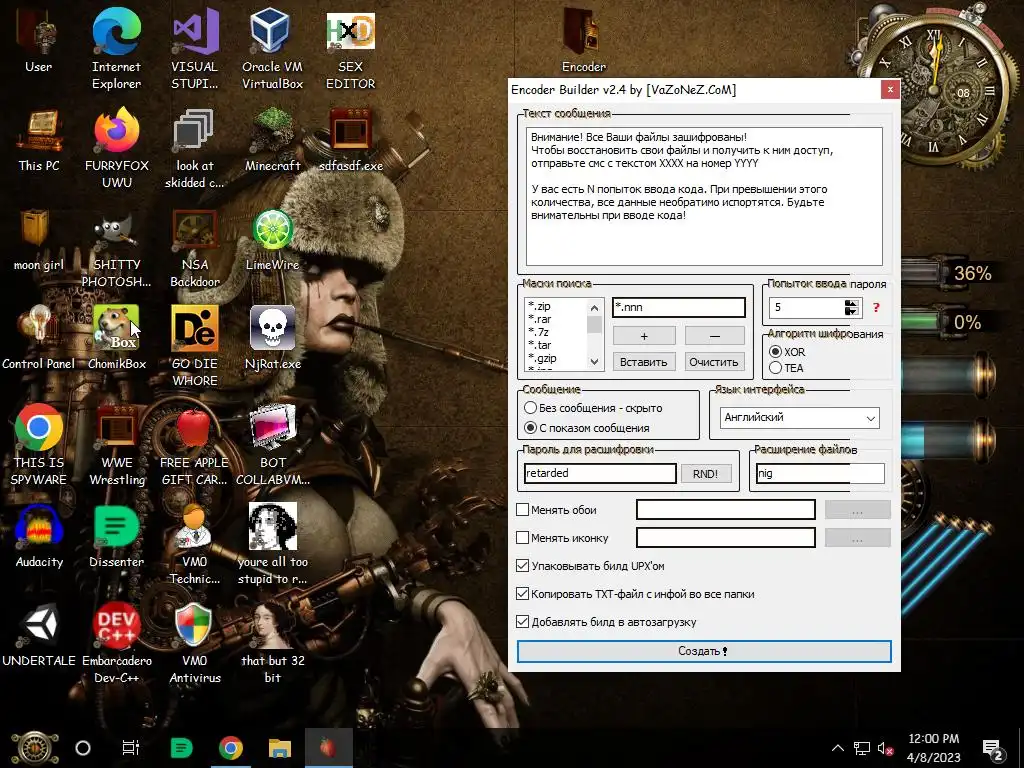1024x768 pixels.
Task: Click the 'Расширение файлов' extension field
Action: (x=820, y=473)
